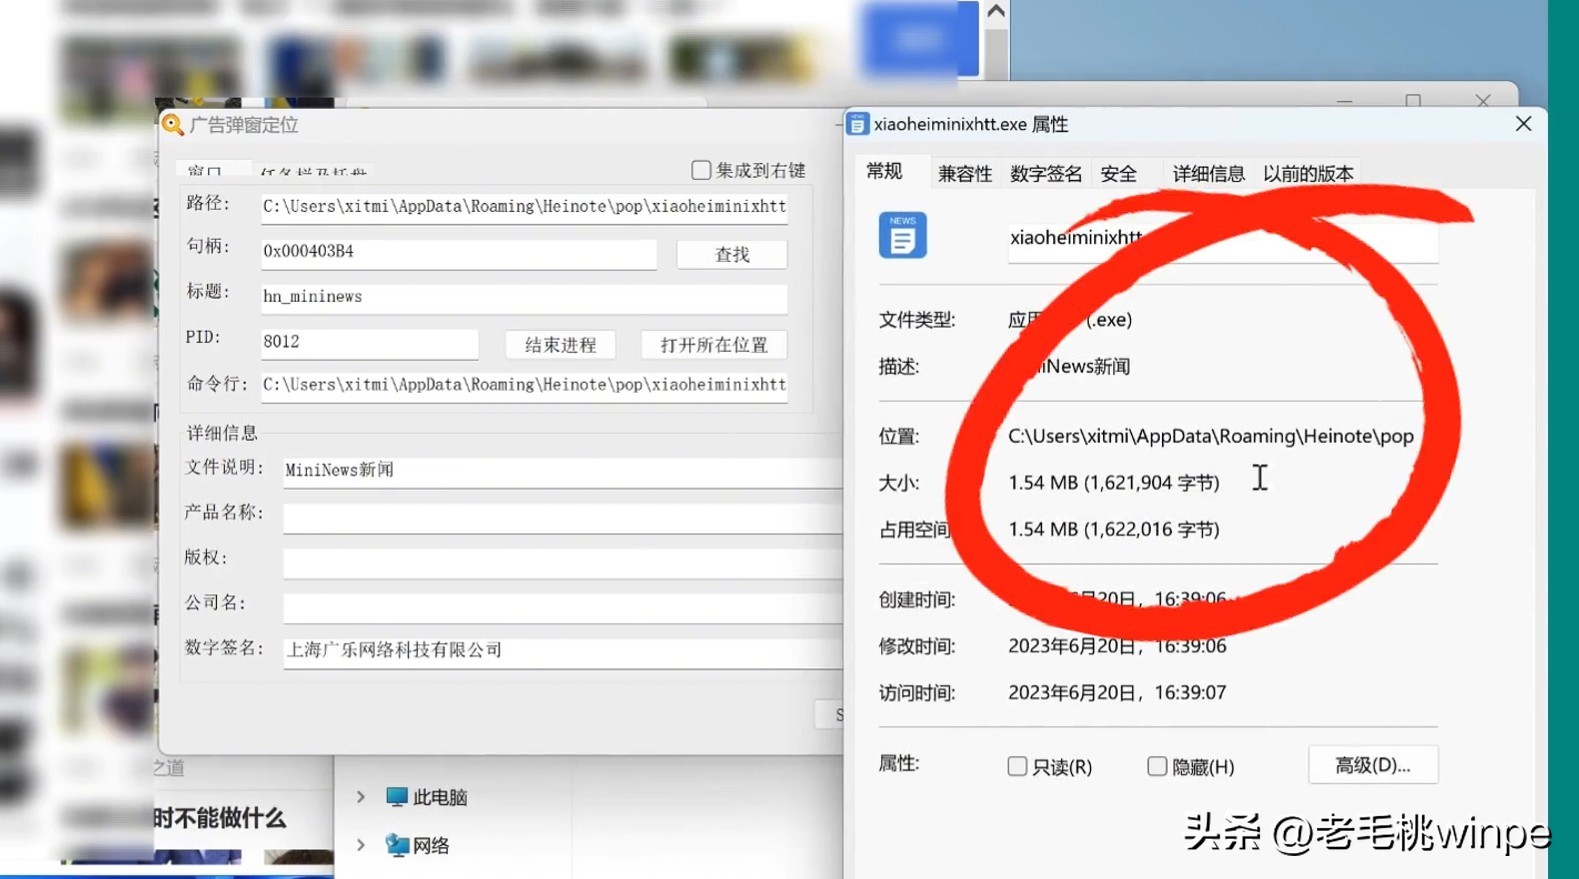Click the size text 1.54 MB (1,621,904 字节)
Image resolution: width=1579 pixels, height=879 pixels.
point(1114,483)
